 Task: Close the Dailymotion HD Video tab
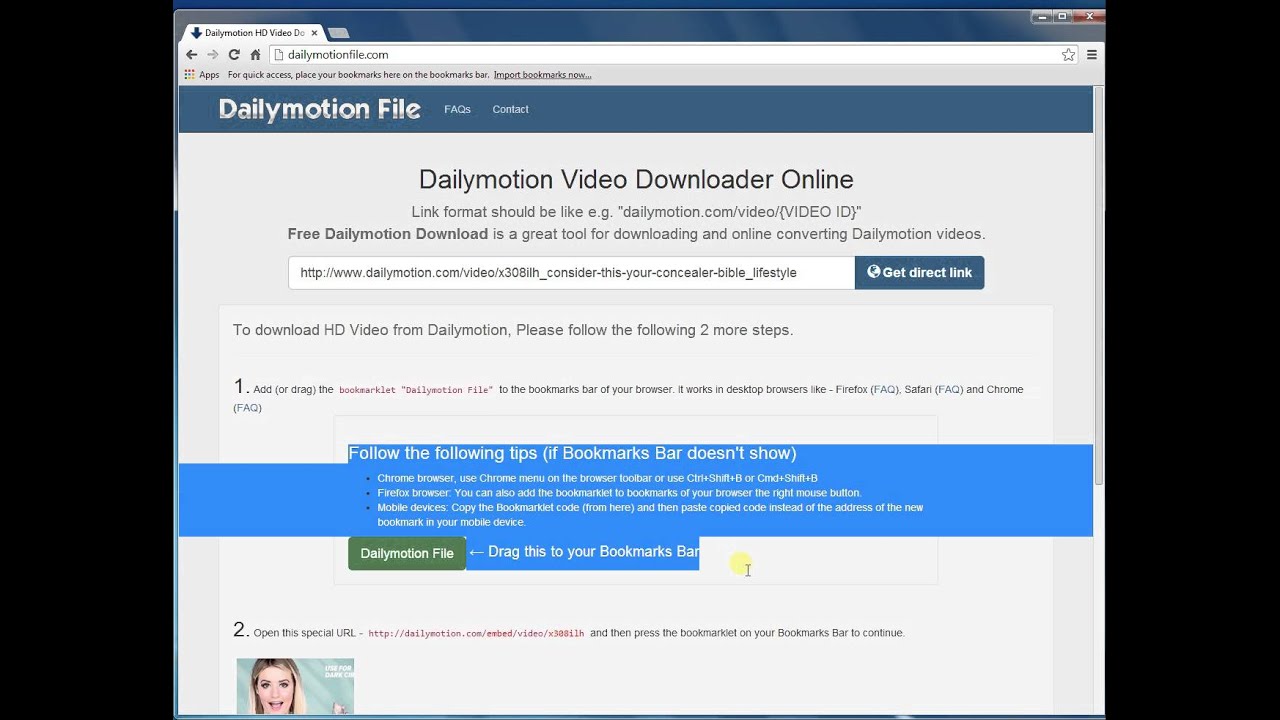tap(314, 33)
